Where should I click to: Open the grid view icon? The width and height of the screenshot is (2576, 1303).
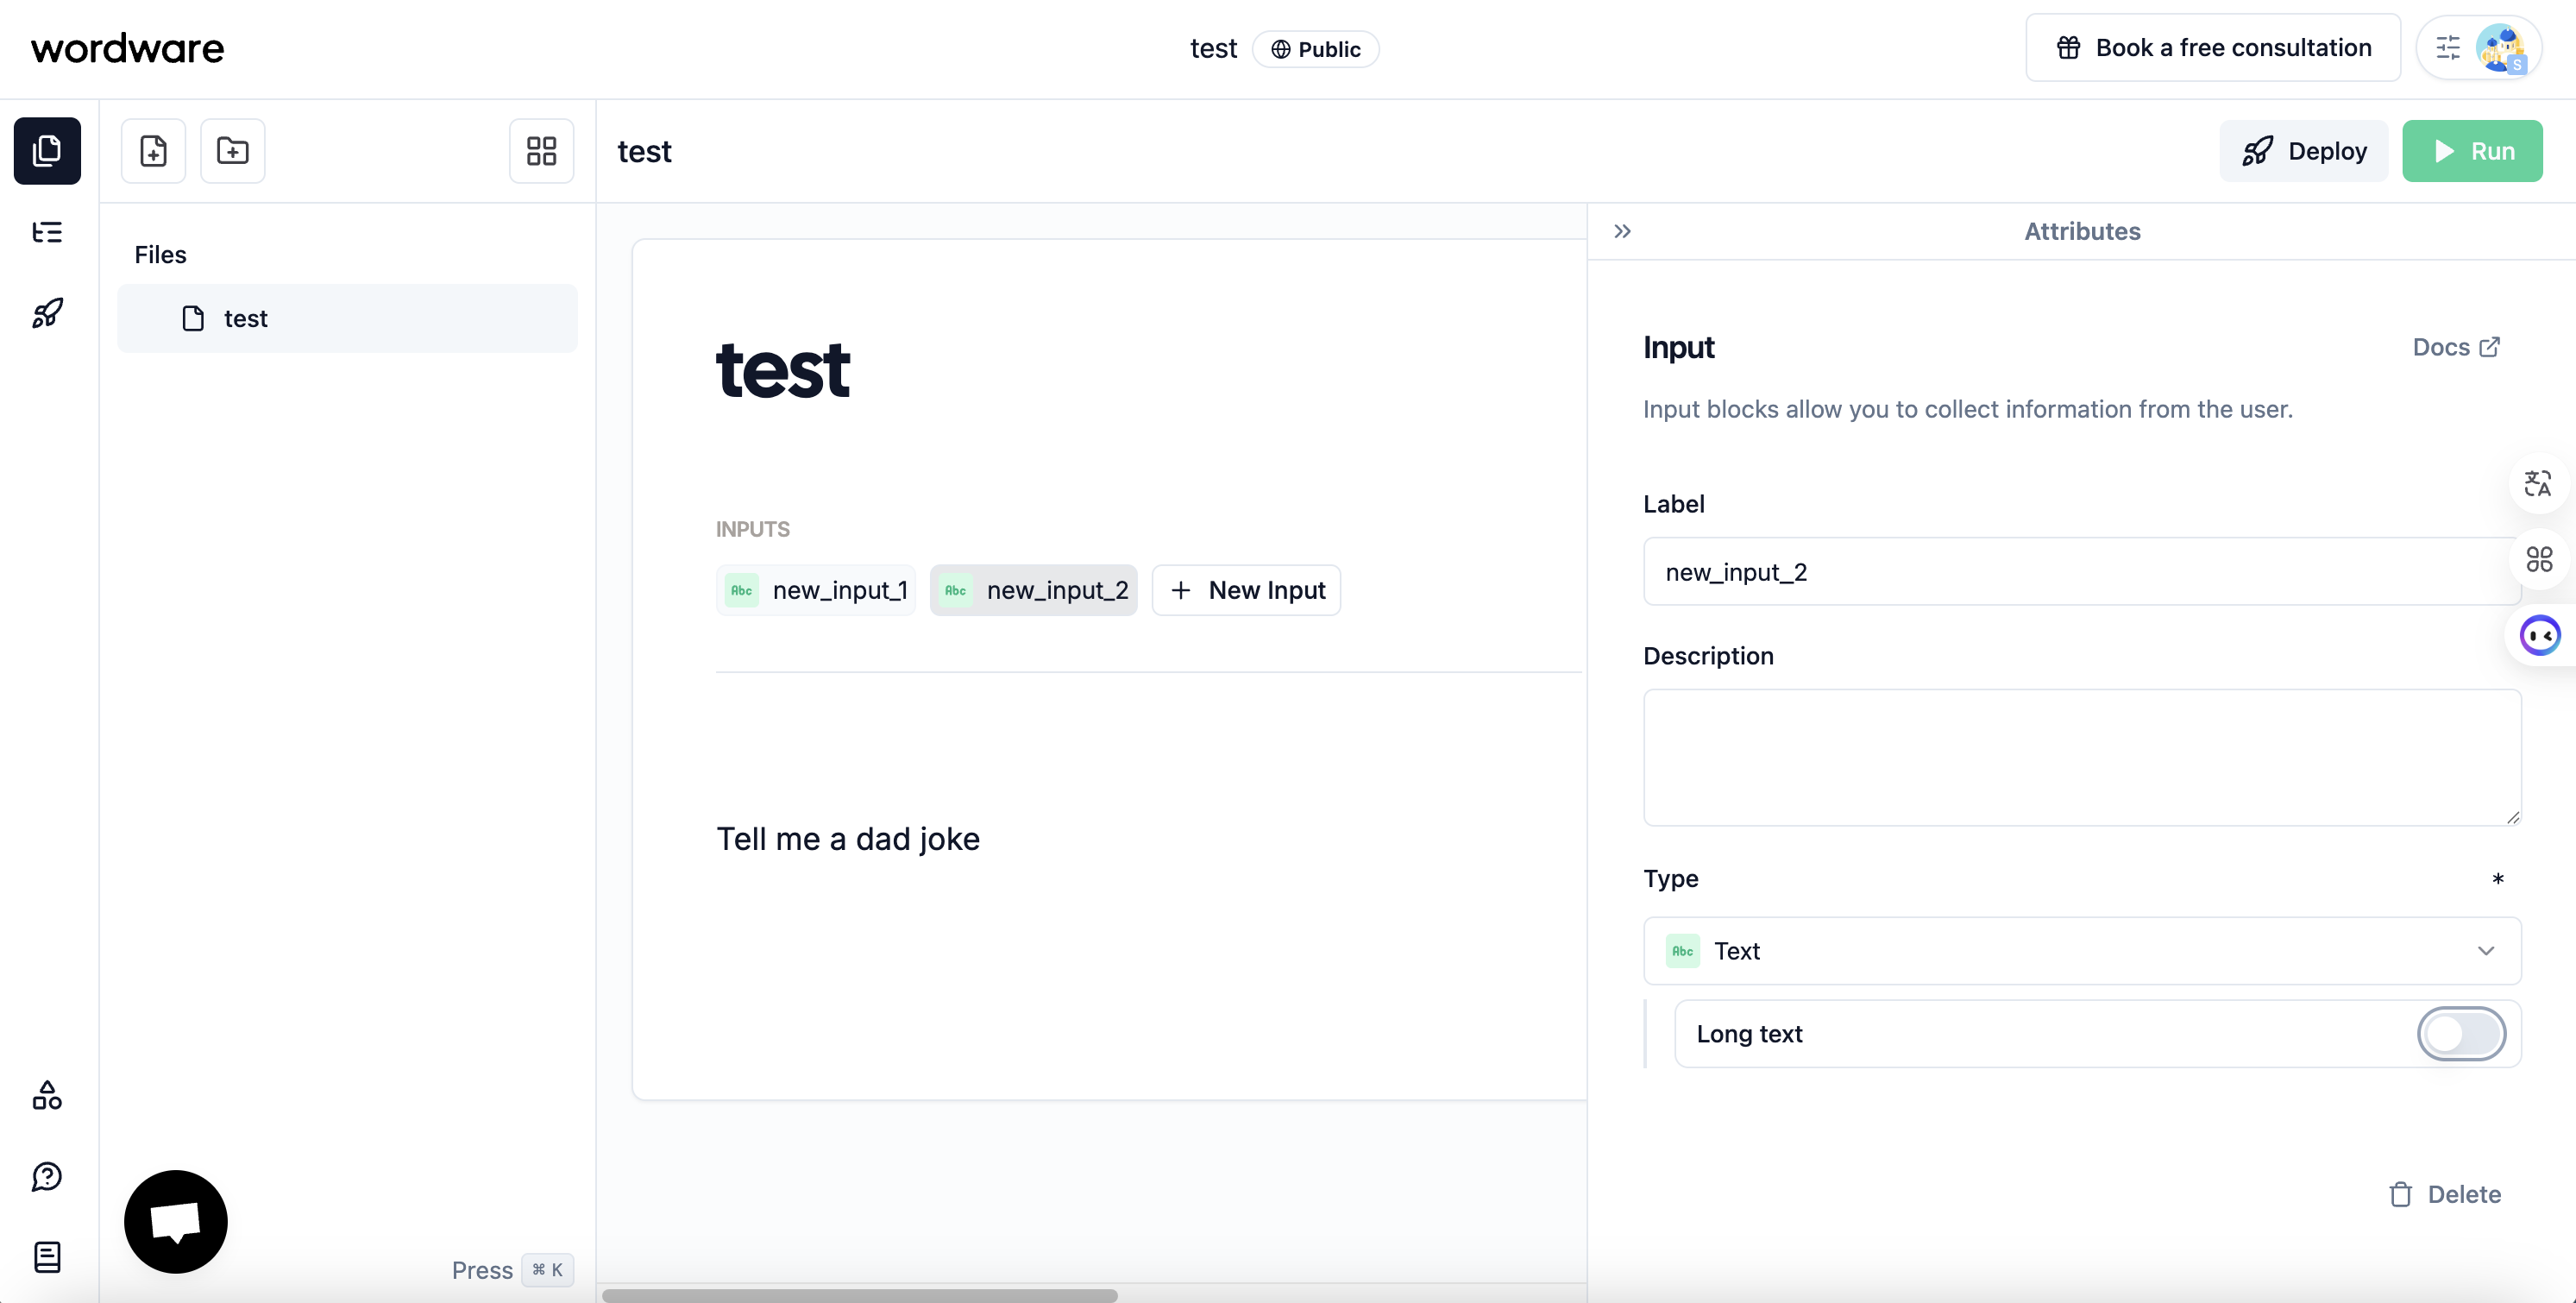tap(541, 151)
